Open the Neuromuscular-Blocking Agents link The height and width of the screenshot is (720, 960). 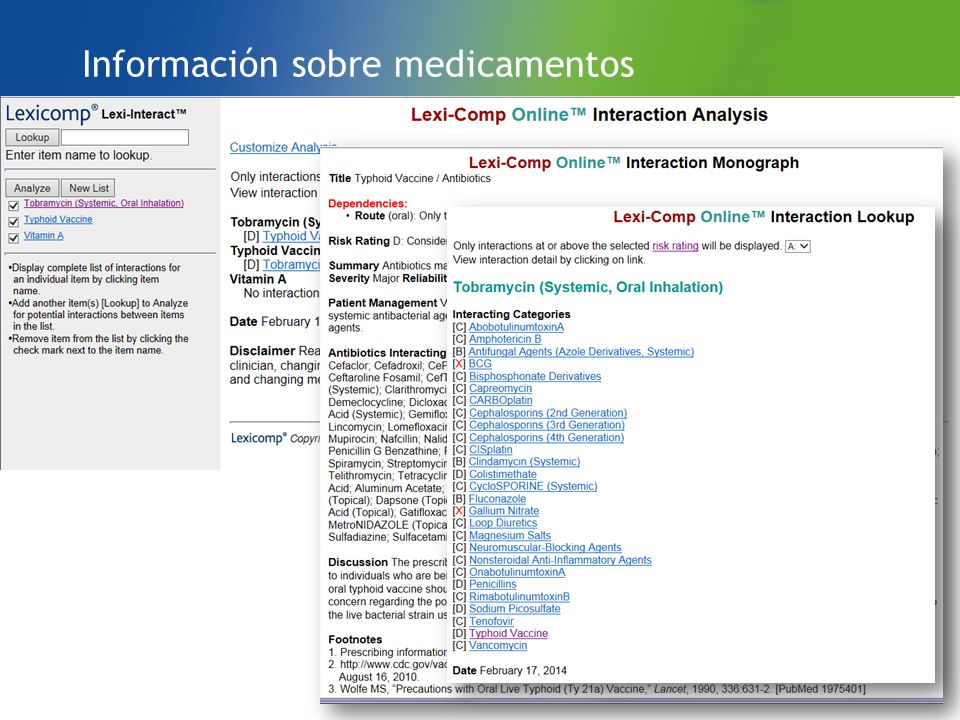(x=545, y=547)
